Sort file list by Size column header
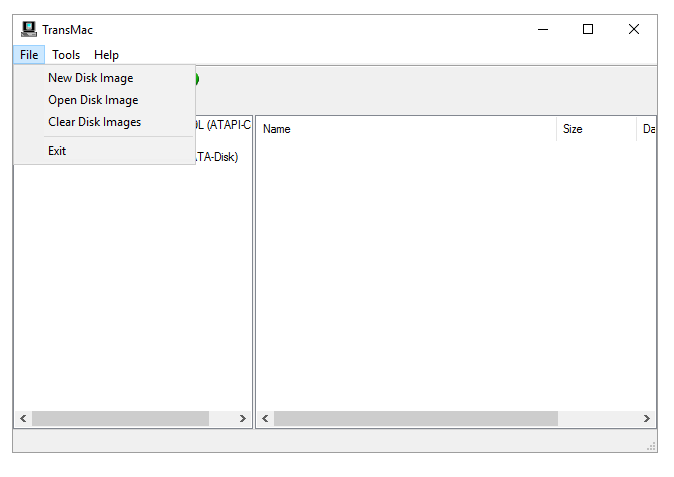The height and width of the screenshot is (477, 674). 596,129
